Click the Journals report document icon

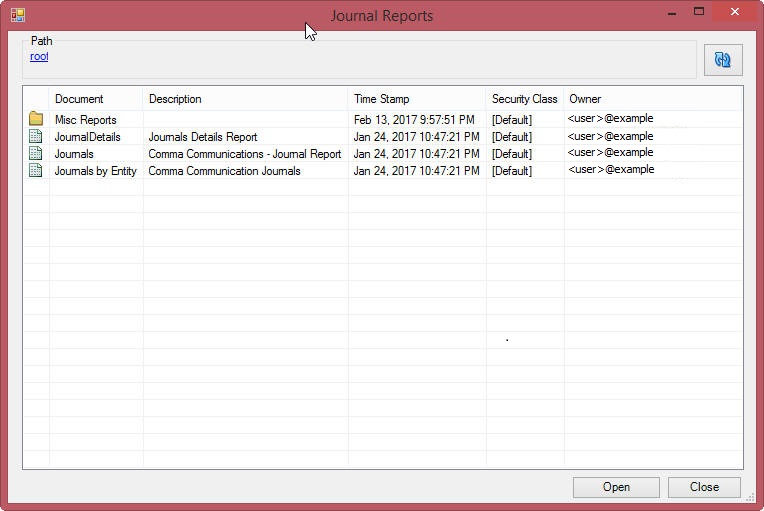coord(36,153)
